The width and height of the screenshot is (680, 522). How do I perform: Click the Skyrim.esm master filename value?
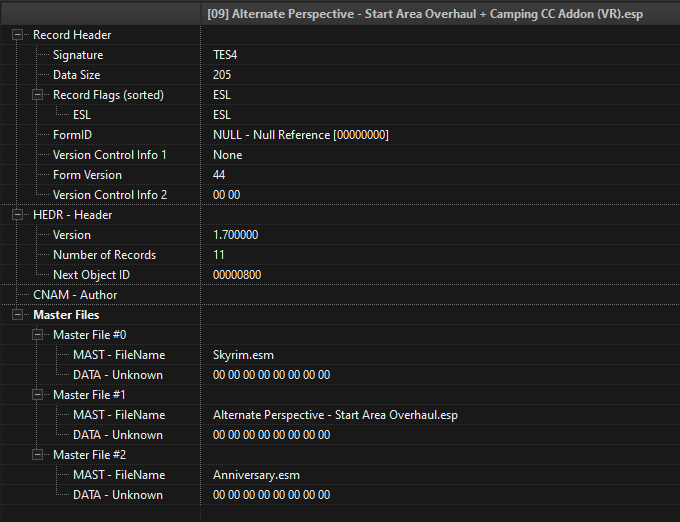pyautogui.click(x=243, y=355)
